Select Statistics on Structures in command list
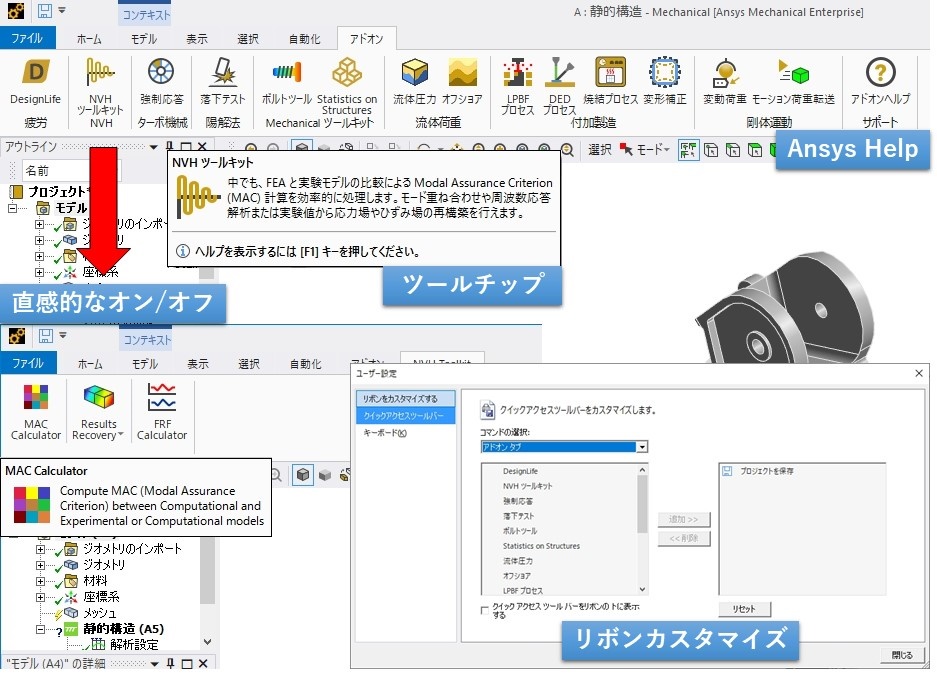 coord(541,546)
